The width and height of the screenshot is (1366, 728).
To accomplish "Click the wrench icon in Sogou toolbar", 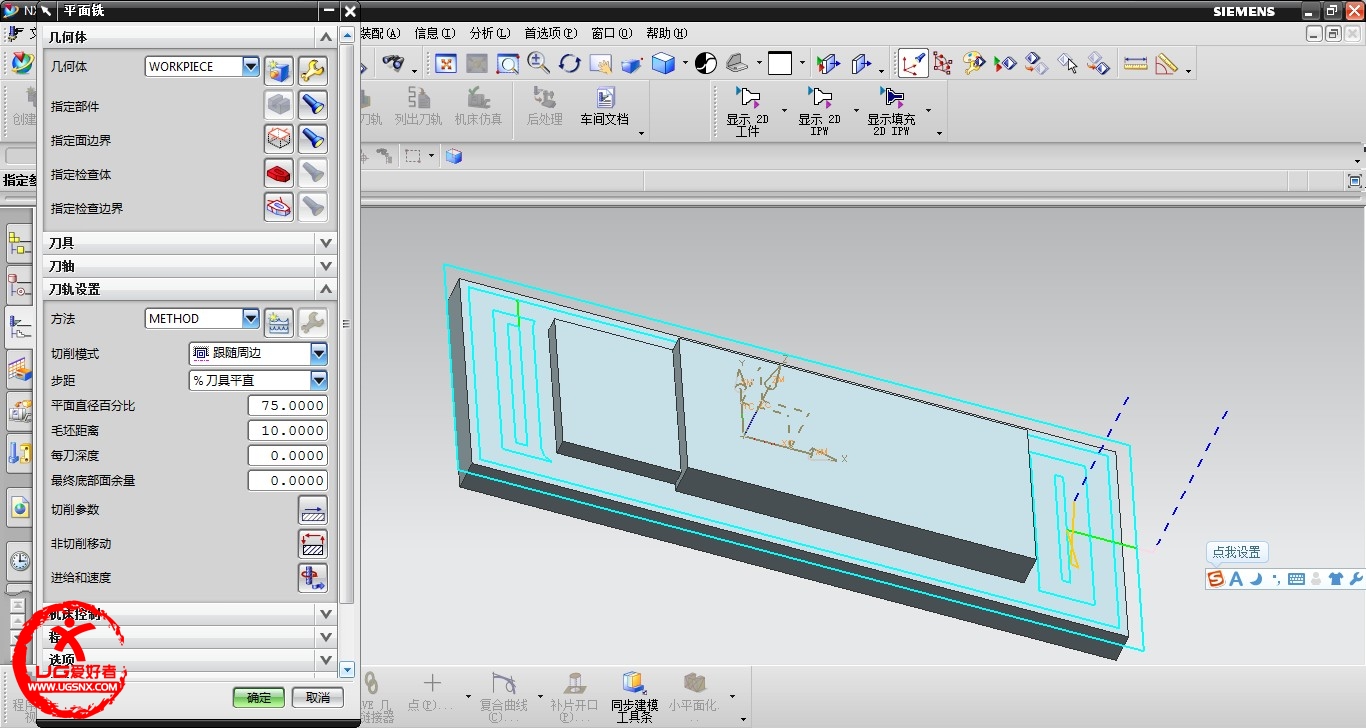I will pyautogui.click(x=1356, y=578).
